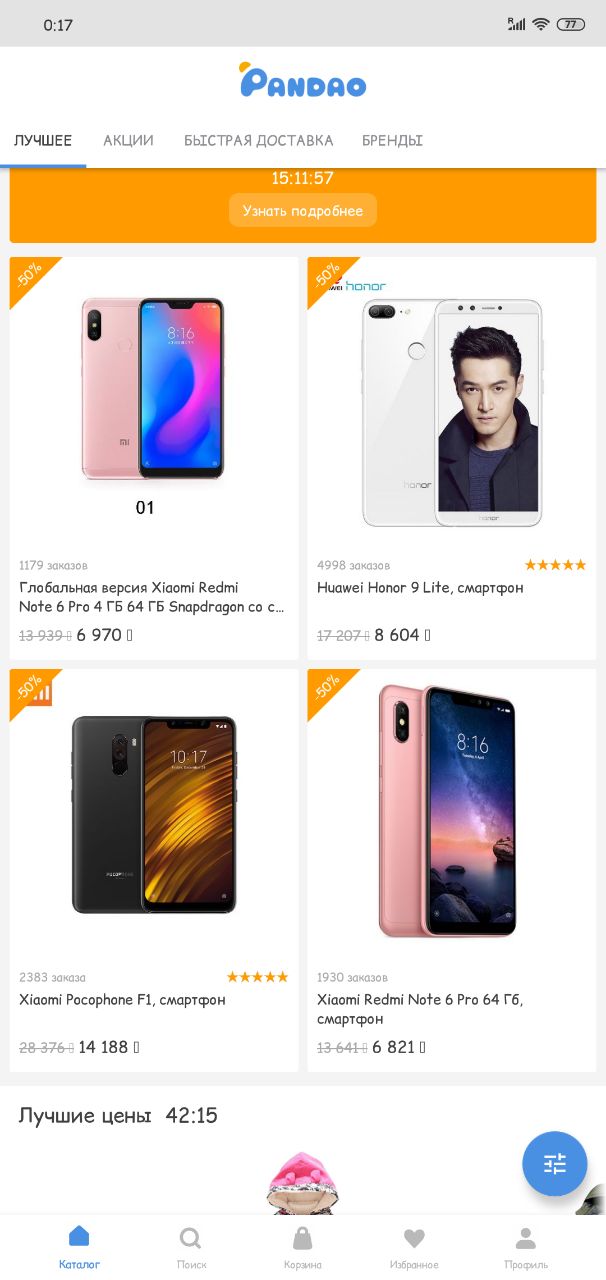Switch to the Акции tab
The image size is (606, 1280).
click(x=128, y=140)
